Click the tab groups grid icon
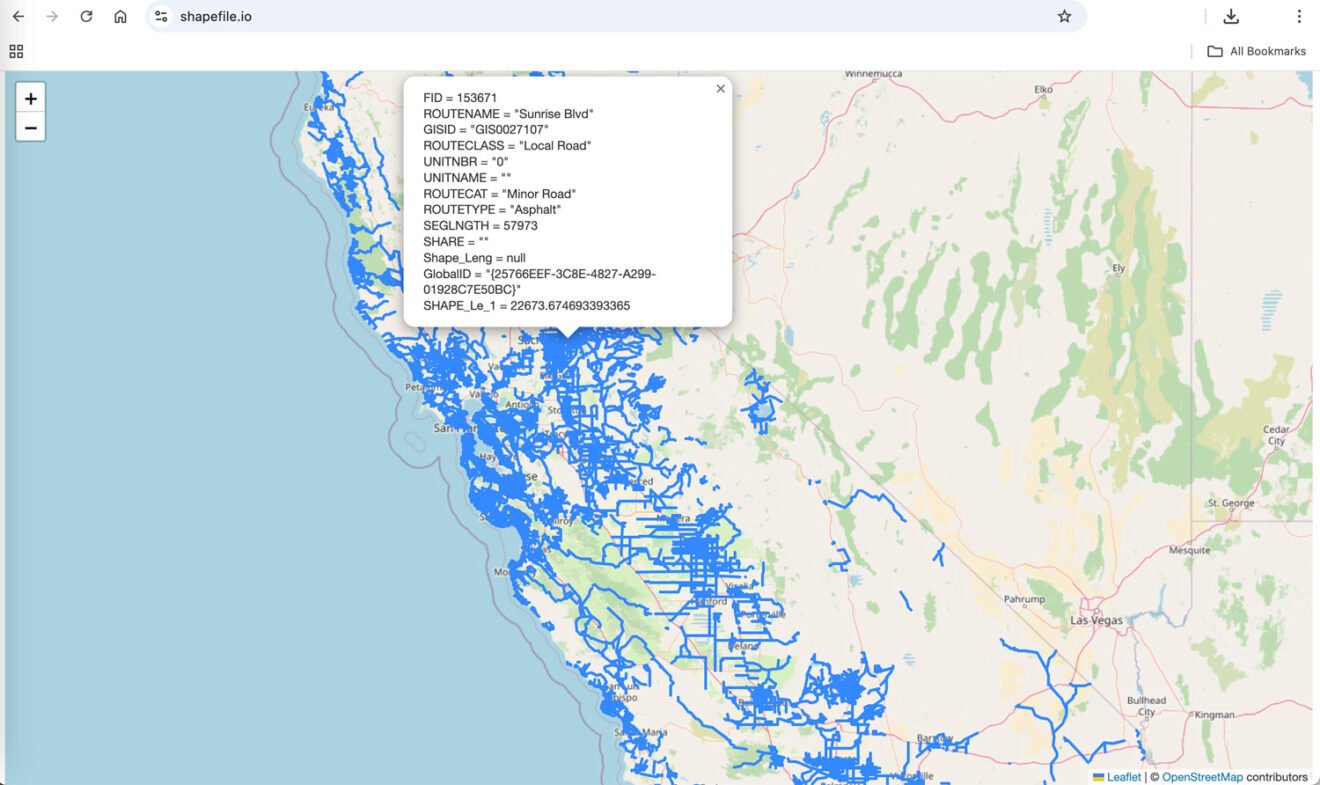Image resolution: width=1320 pixels, height=785 pixels. [15, 50]
